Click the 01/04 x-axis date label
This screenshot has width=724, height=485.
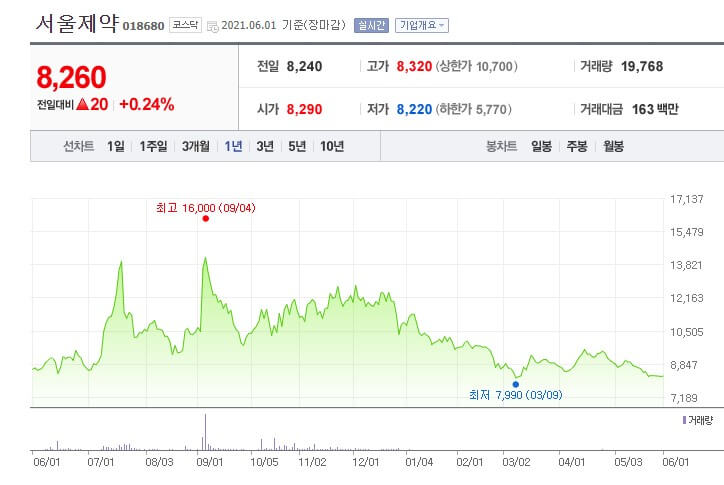tap(419, 462)
